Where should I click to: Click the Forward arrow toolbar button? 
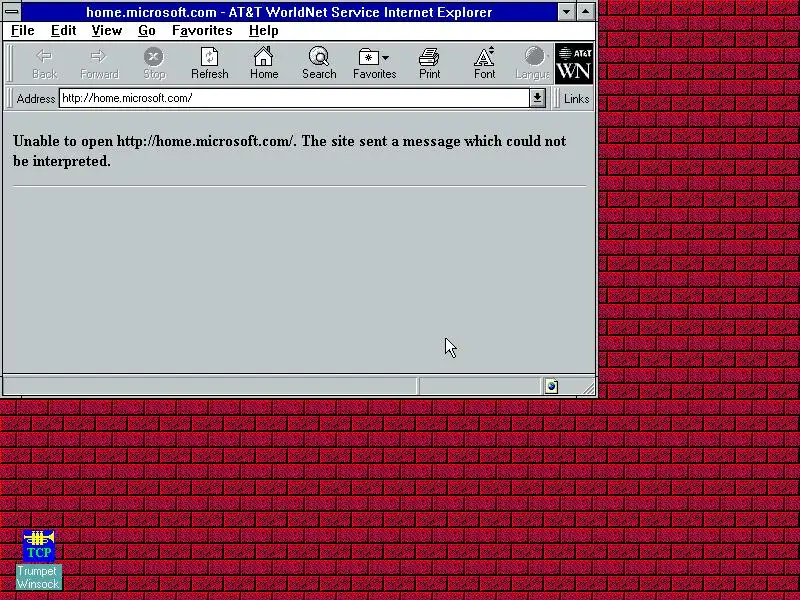click(99, 63)
